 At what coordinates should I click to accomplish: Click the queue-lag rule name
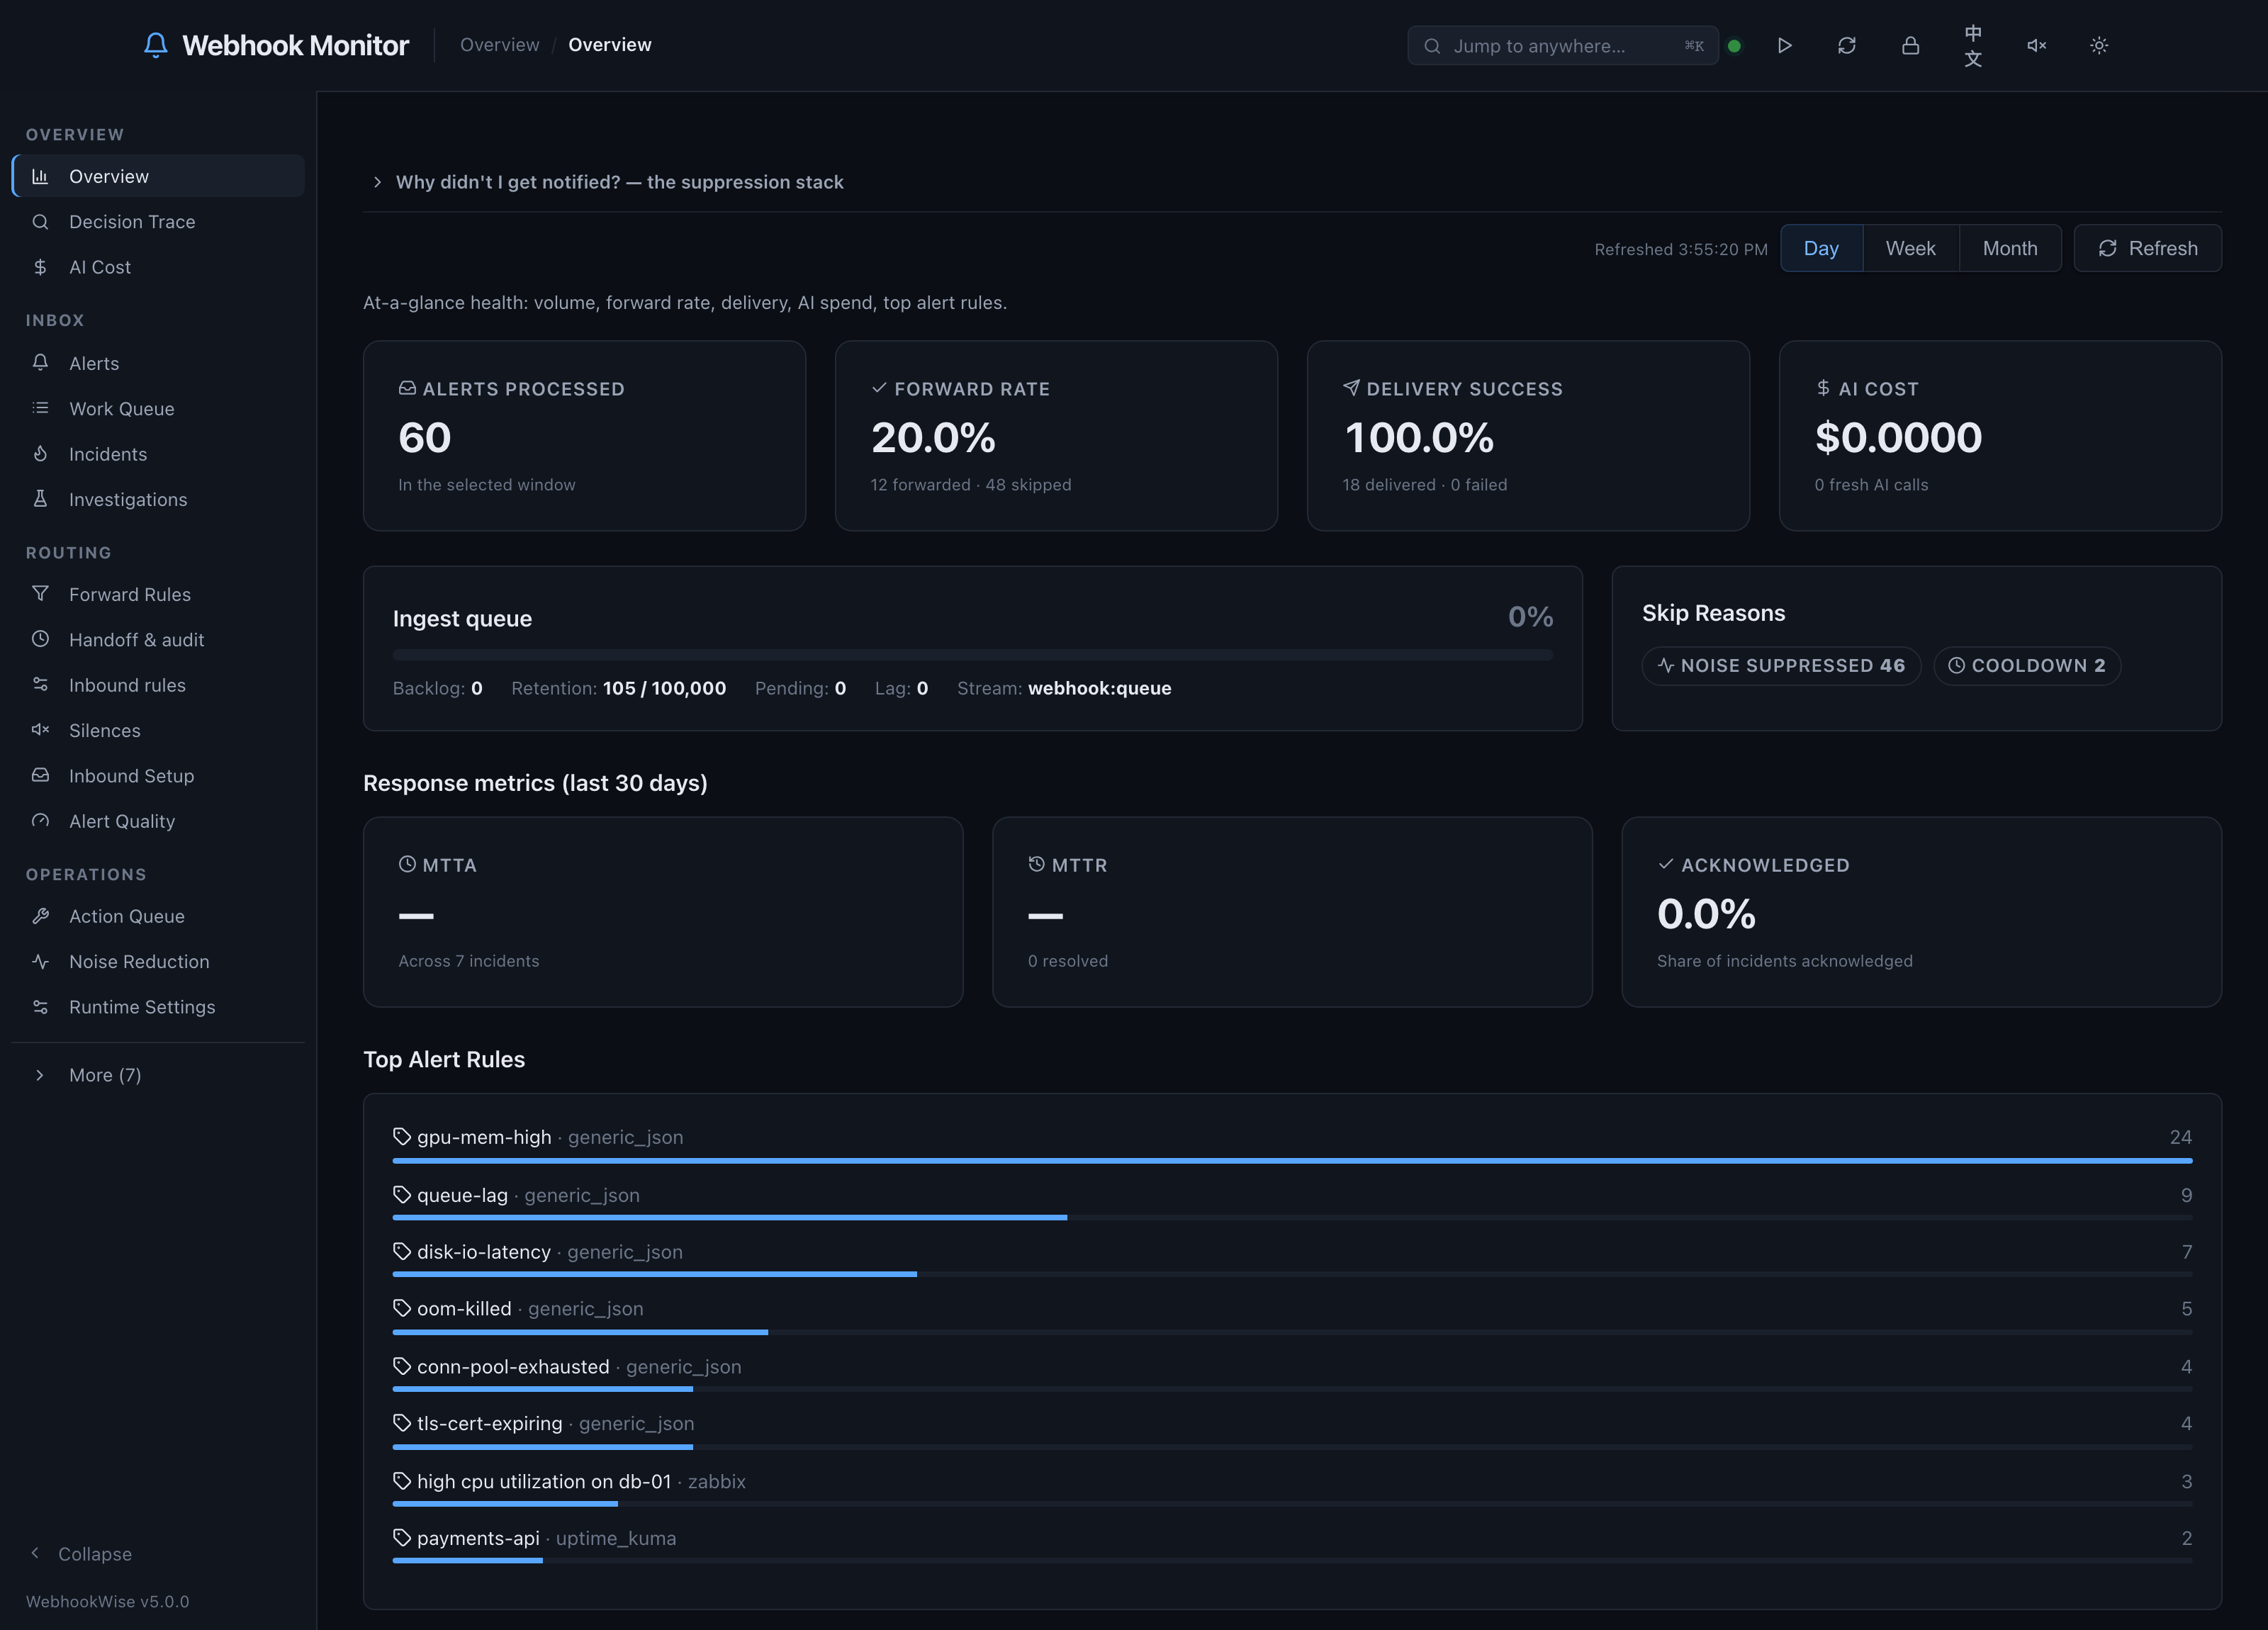[x=462, y=1195]
